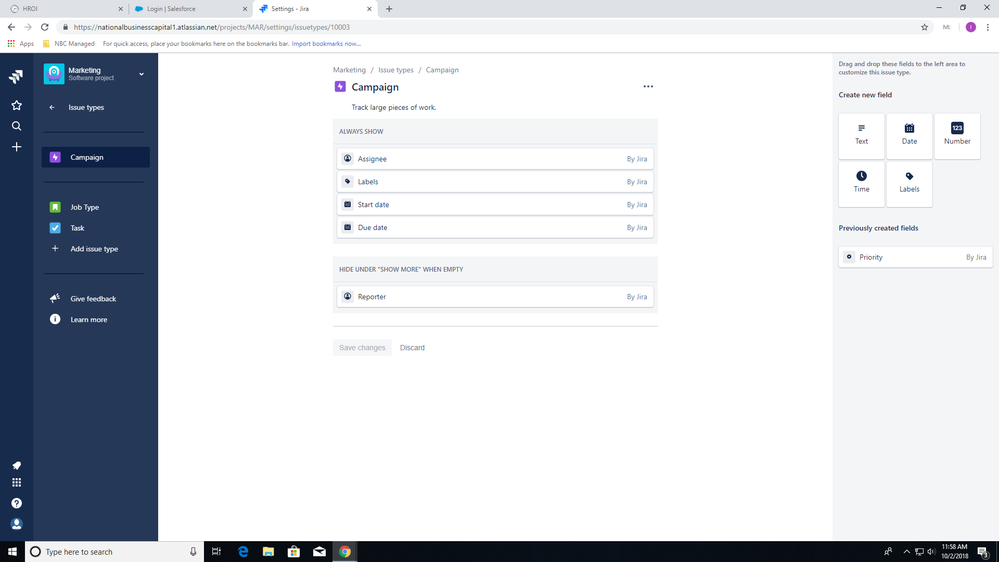Select the Reporter field row
Screen dimensions: 999x562
point(495,297)
